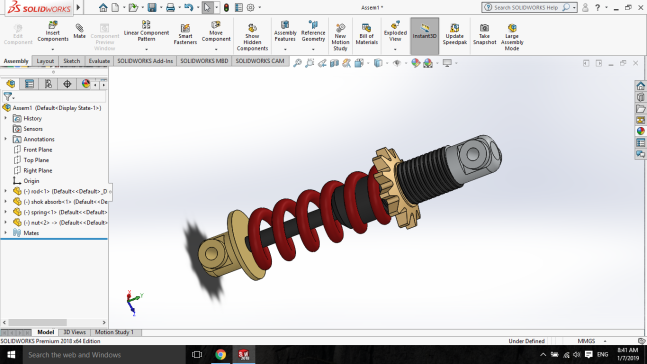Open the Options gear icon
The width and height of the screenshot is (647, 364).
[x=250, y=7]
